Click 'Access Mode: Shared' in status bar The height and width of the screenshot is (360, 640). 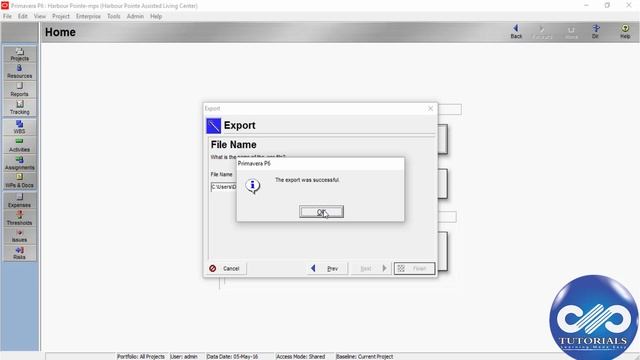click(300, 357)
